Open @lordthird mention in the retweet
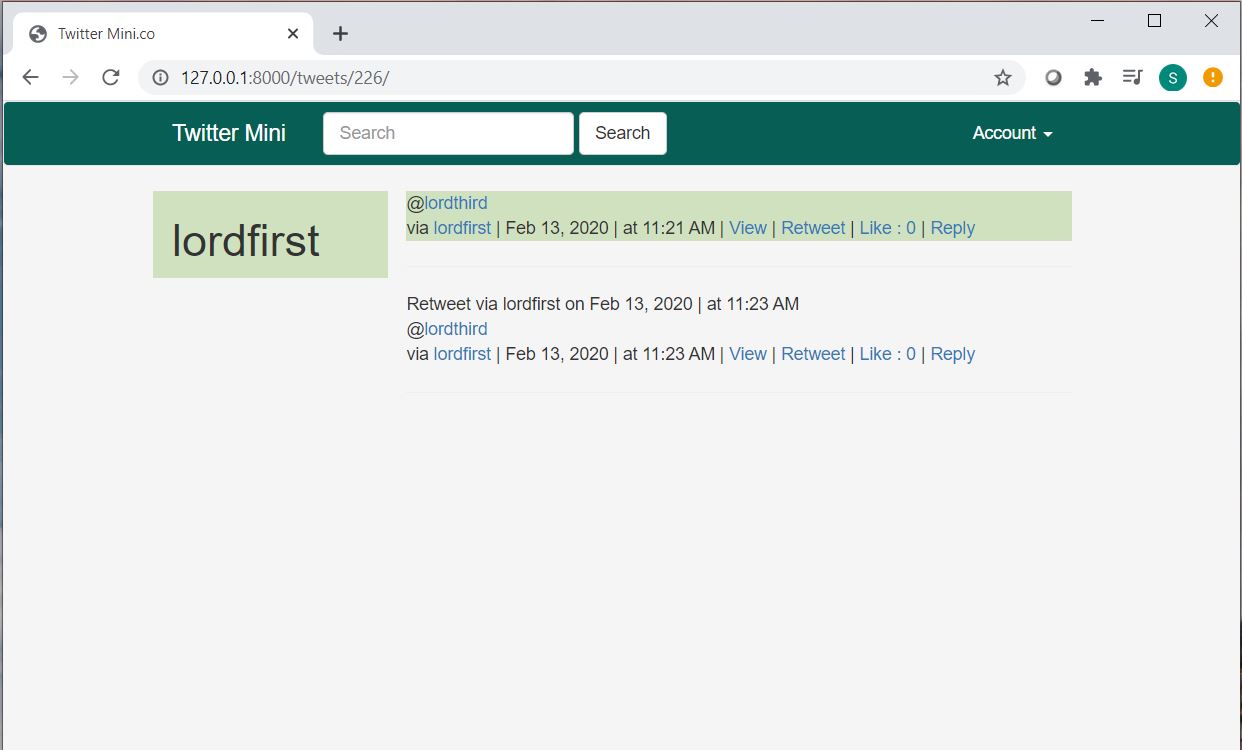The width and height of the screenshot is (1242, 750). coord(456,329)
